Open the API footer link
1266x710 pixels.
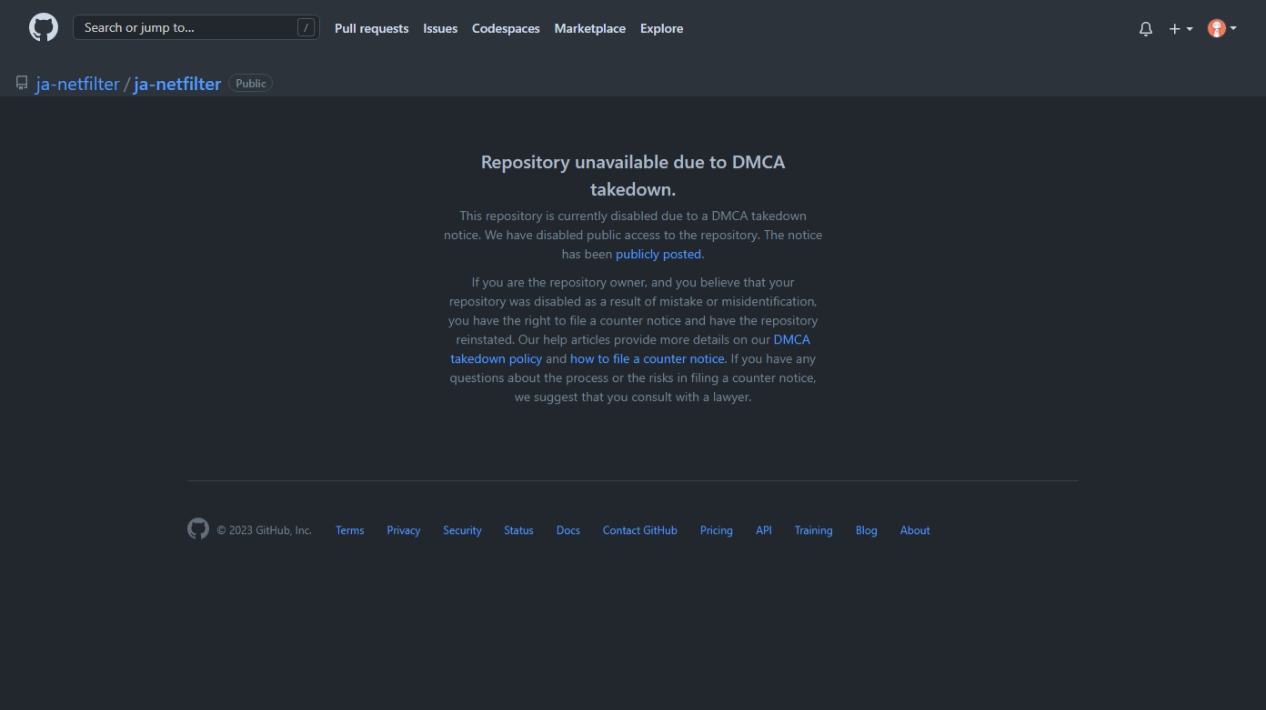(x=764, y=531)
